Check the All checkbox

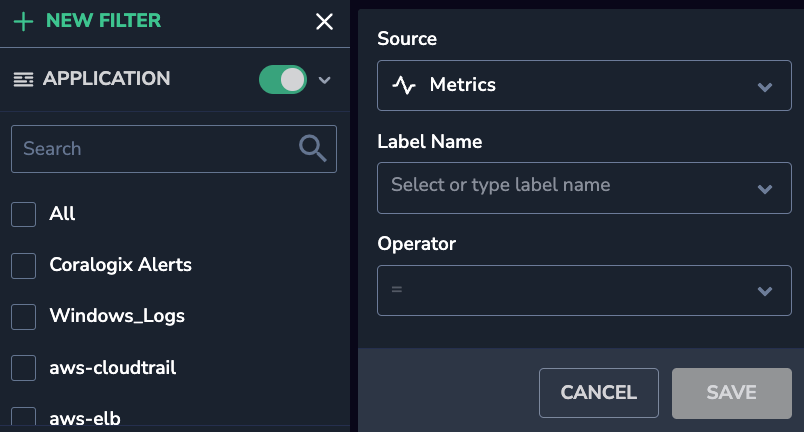[24, 214]
